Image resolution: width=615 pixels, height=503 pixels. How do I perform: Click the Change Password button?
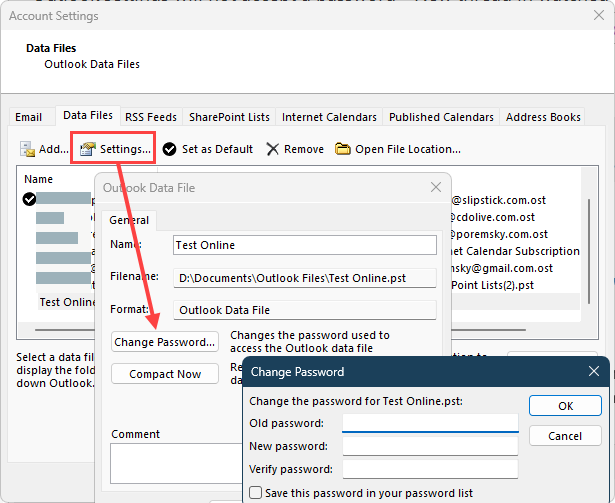point(165,342)
